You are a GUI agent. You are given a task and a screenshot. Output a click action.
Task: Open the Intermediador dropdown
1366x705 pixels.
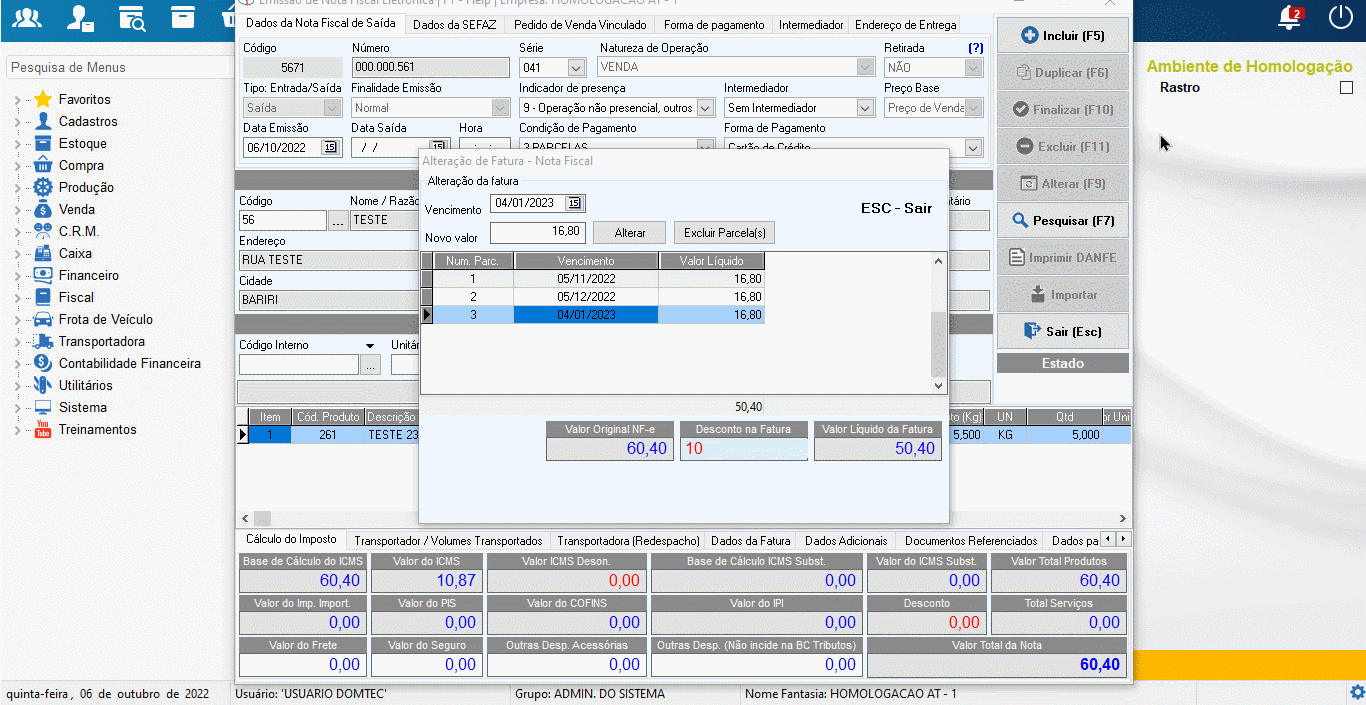click(866, 108)
